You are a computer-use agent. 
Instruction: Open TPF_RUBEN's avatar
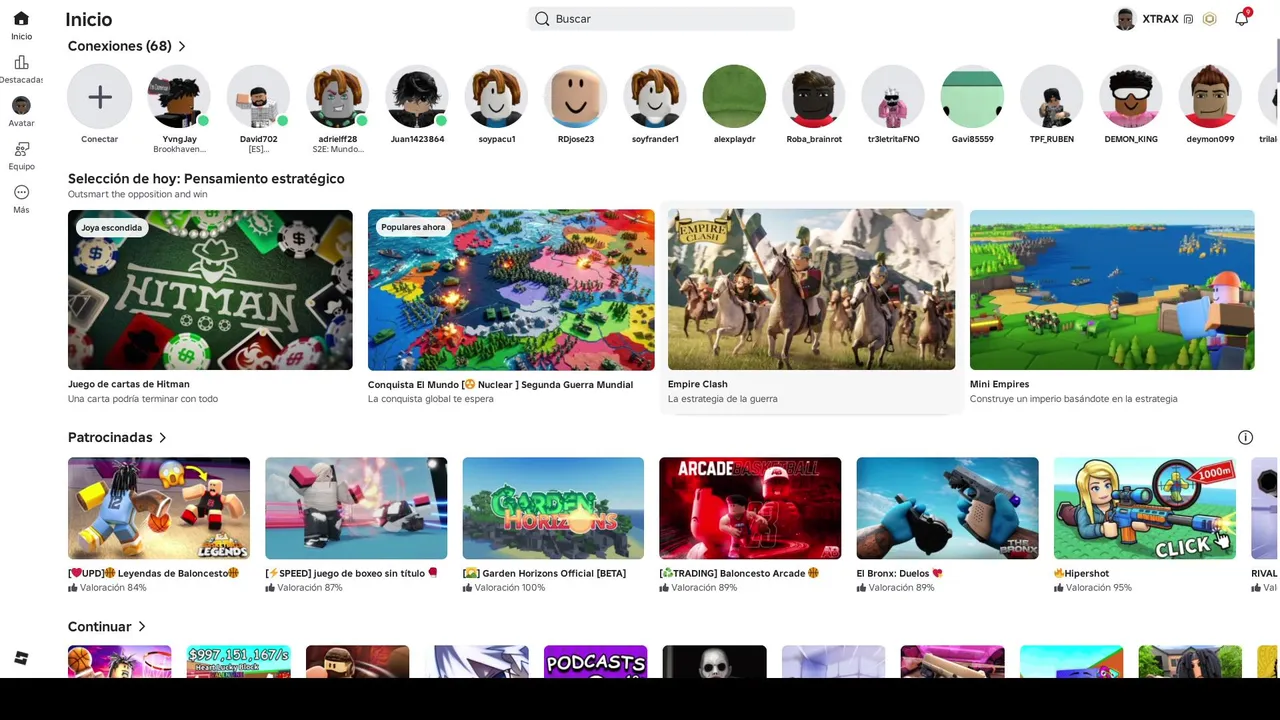(x=1052, y=97)
